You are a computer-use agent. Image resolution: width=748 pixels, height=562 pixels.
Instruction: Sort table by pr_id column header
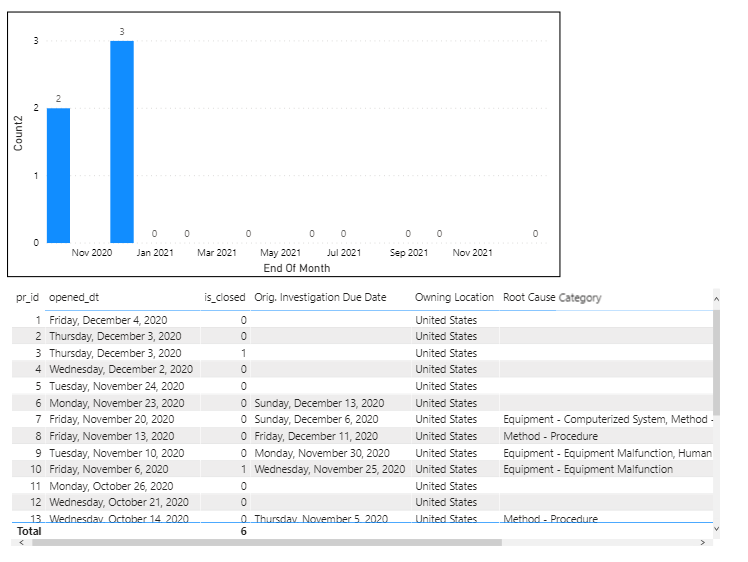27,297
